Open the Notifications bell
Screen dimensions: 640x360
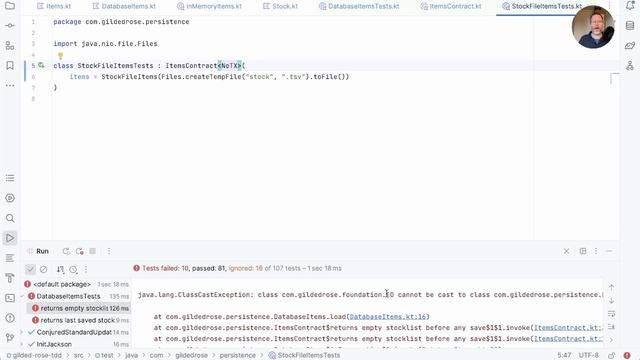pyautogui.click(x=630, y=6)
